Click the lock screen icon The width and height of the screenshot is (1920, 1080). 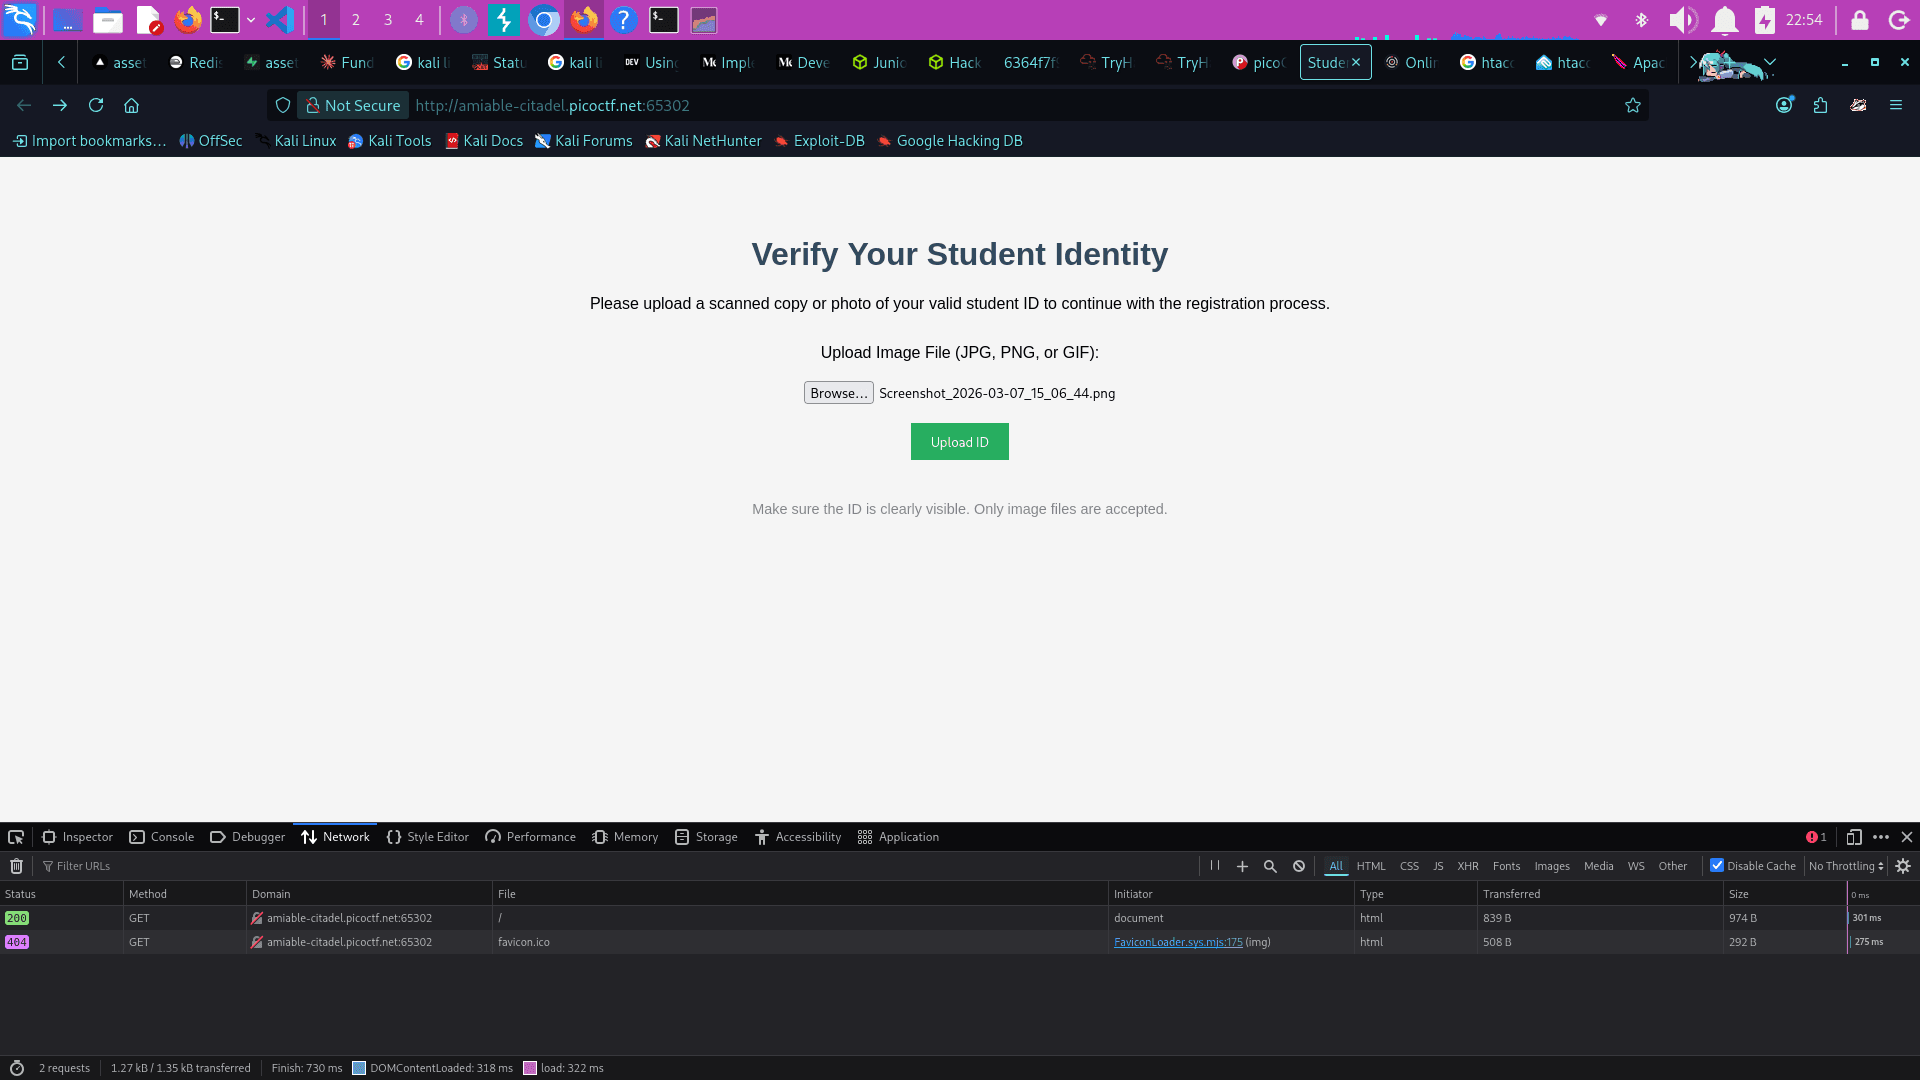point(1860,20)
